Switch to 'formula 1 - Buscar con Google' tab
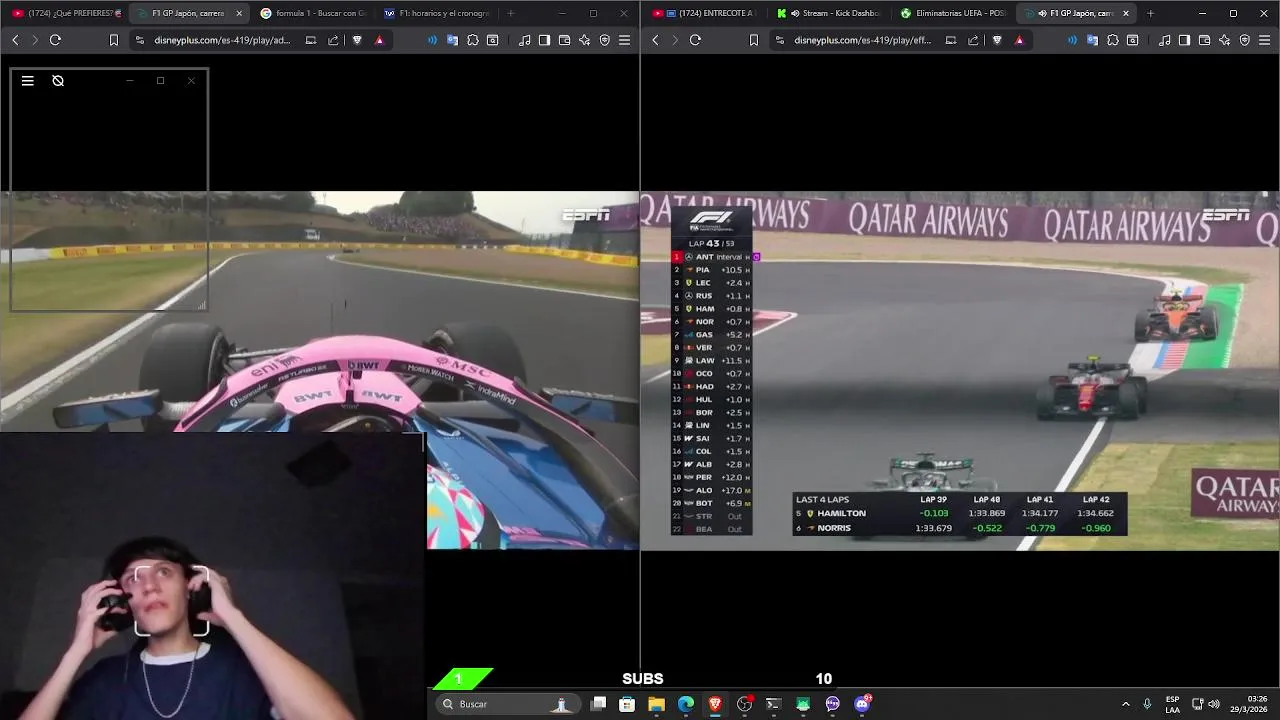Image resolution: width=1280 pixels, height=720 pixels. (313, 13)
